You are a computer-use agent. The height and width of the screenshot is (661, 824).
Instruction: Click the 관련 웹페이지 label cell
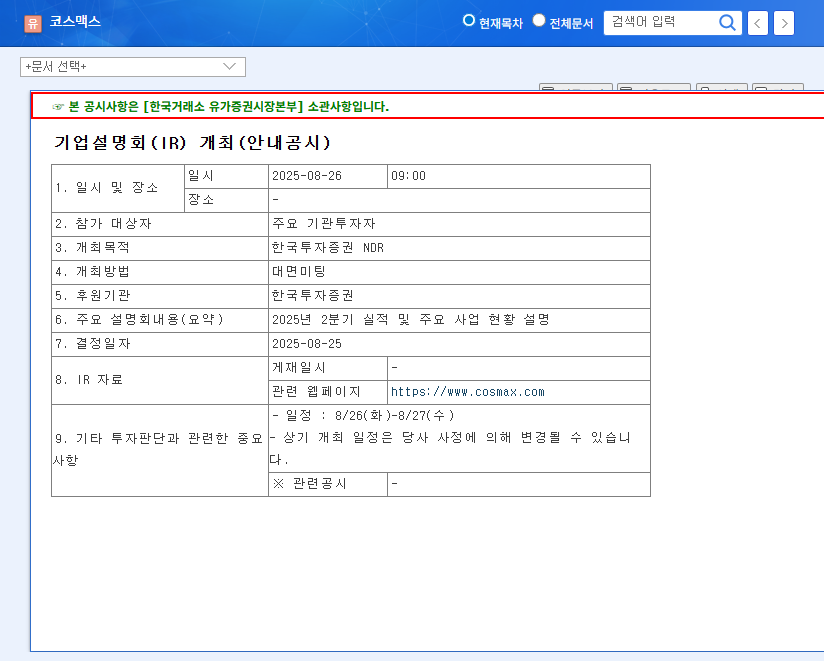coord(328,392)
